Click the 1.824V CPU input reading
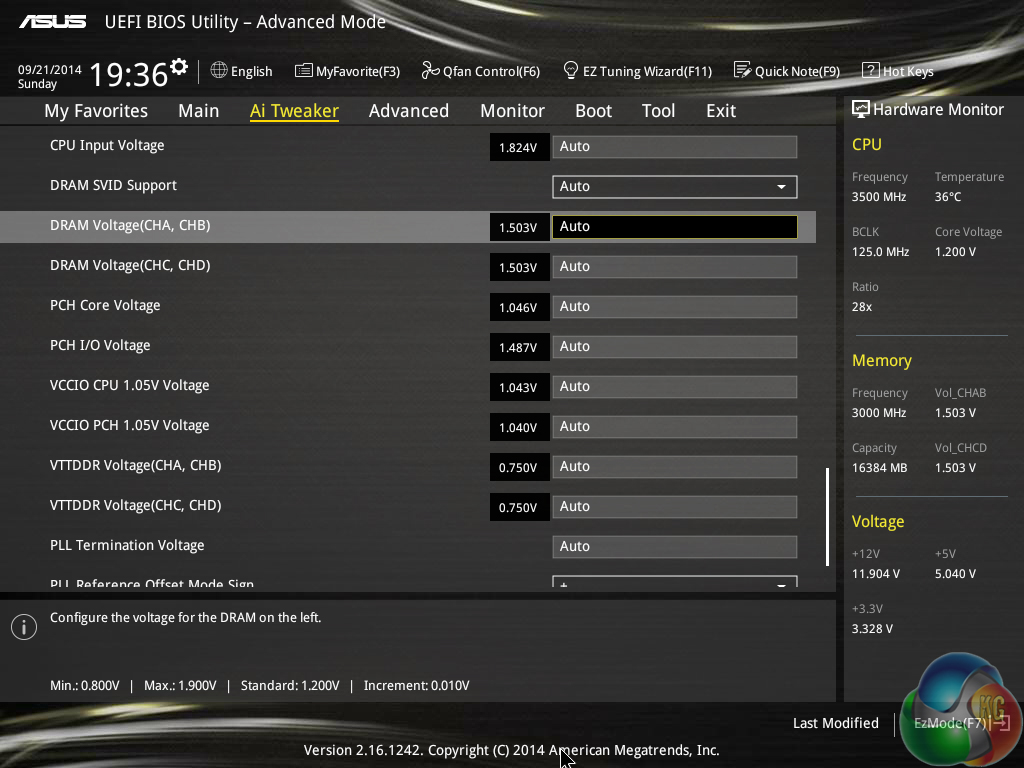This screenshot has height=768, width=1024. coord(519,148)
